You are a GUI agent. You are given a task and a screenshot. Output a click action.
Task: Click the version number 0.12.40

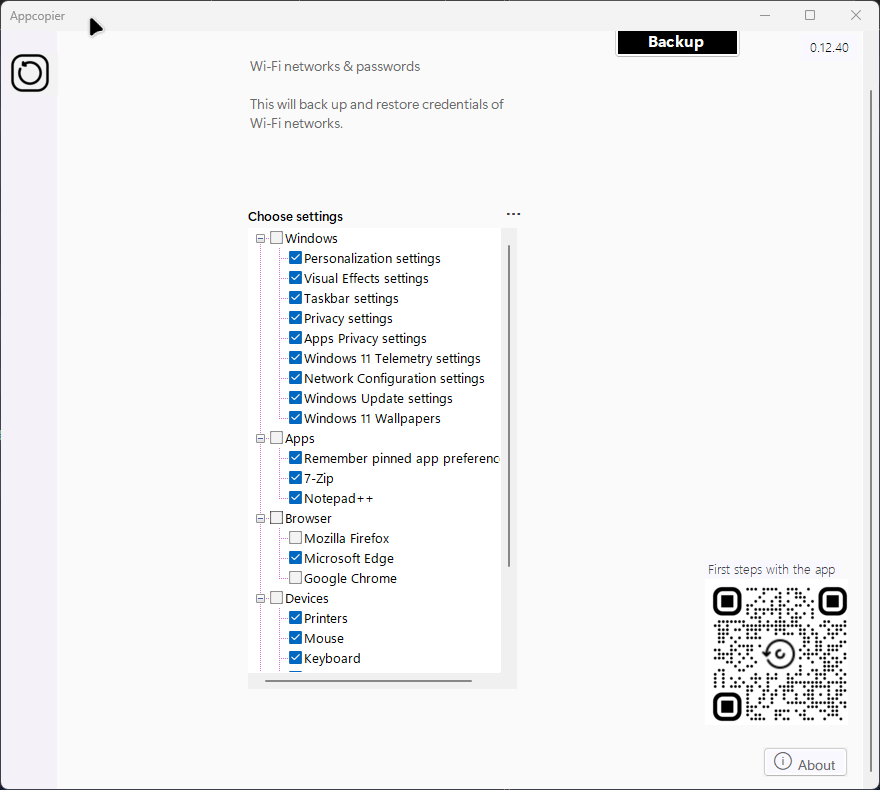click(829, 48)
